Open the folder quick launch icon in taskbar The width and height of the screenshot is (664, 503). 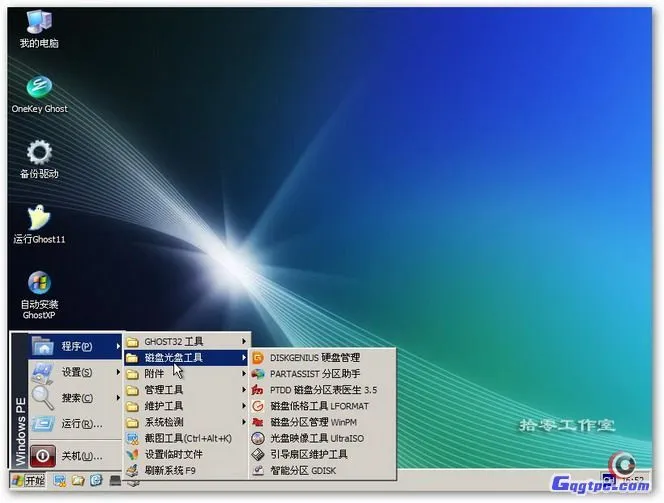coord(78,481)
